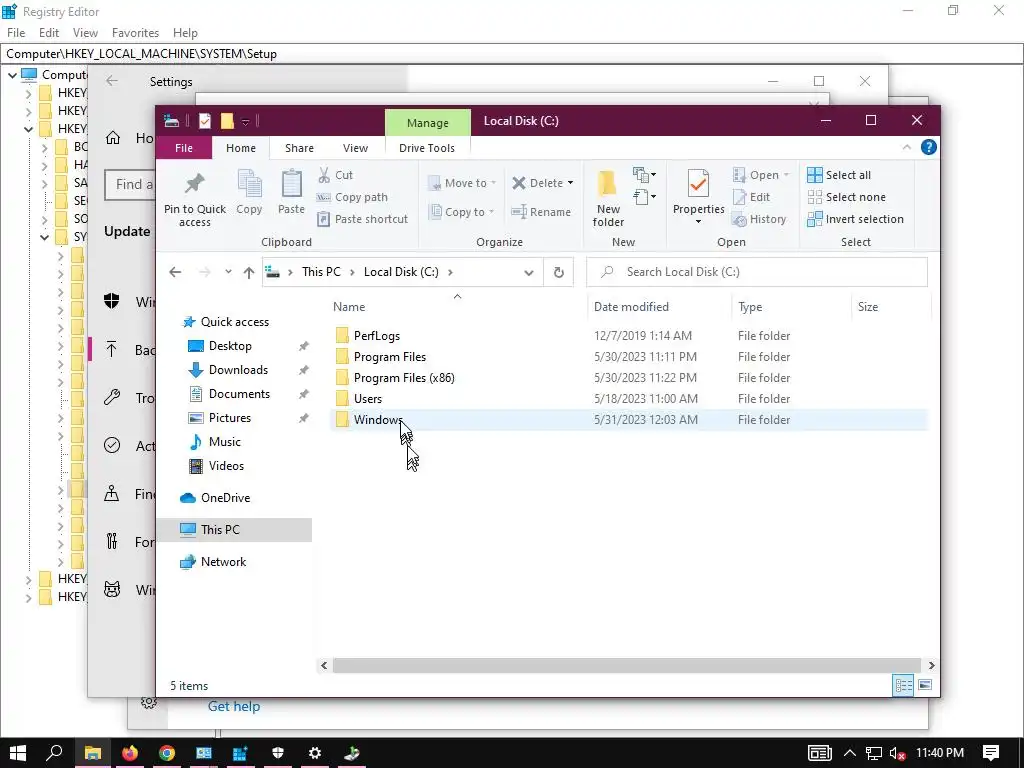
Task: Choose Select none in the ribbon
Action: (847, 197)
